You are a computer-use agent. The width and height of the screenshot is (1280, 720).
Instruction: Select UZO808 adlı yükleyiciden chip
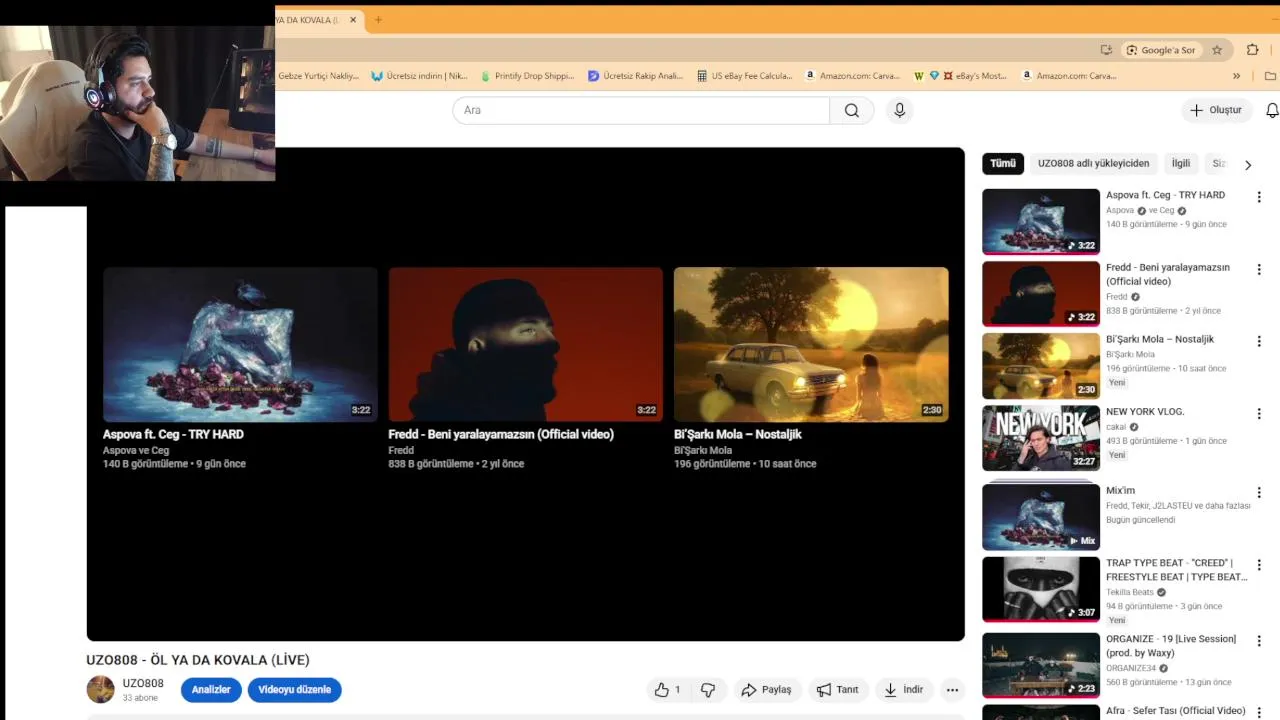[1093, 163]
